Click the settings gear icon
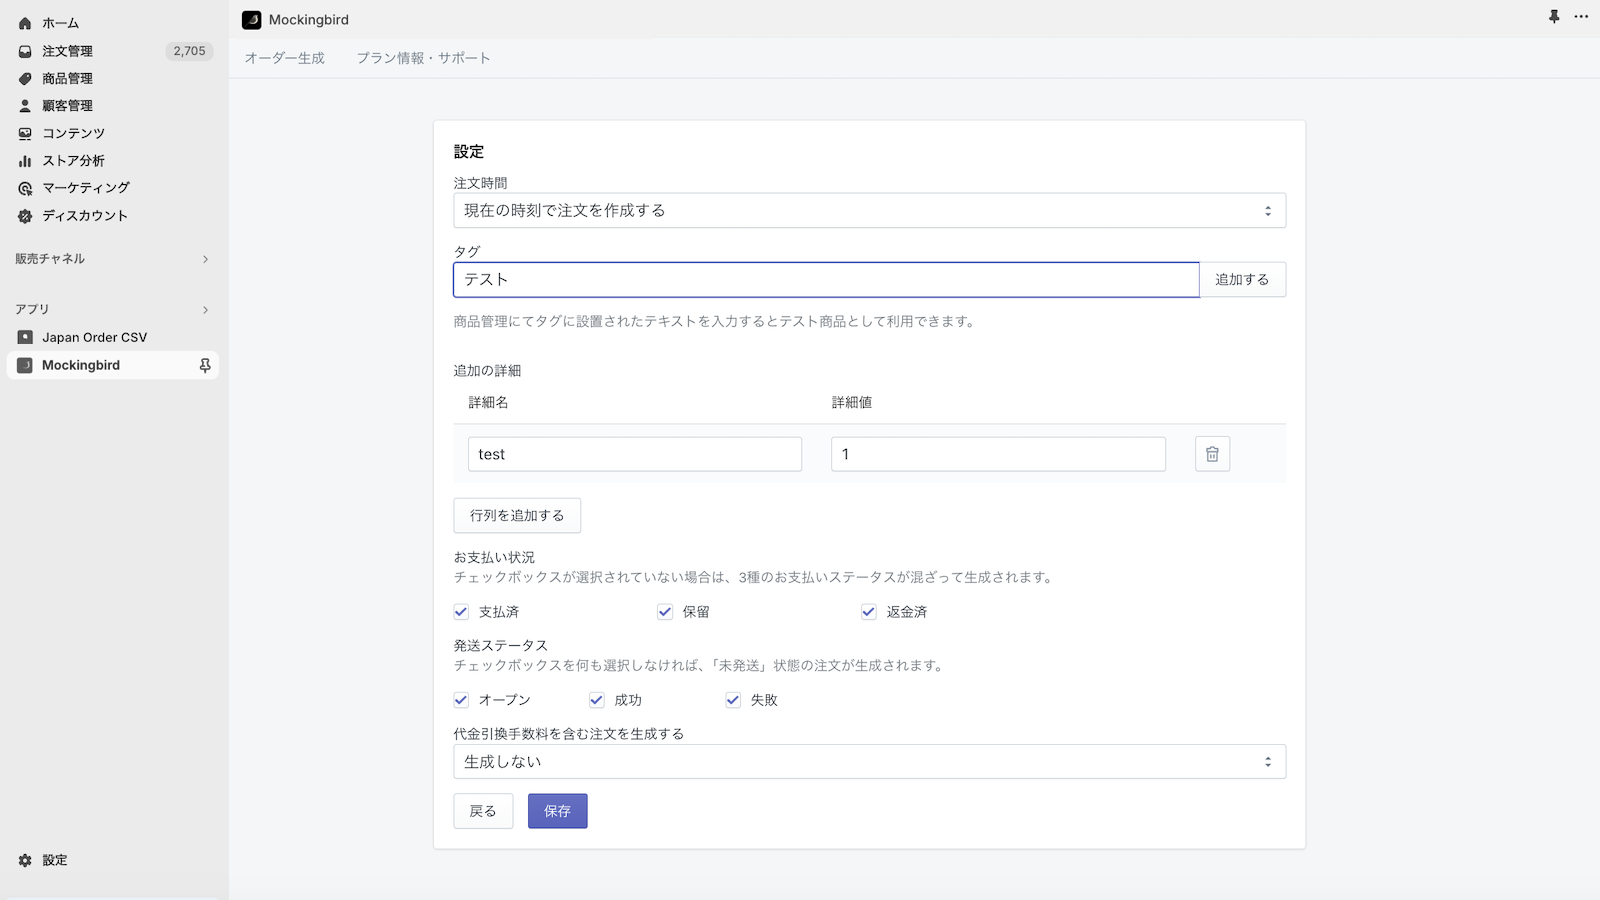This screenshot has height=900, width=1600. coord(25,860)
